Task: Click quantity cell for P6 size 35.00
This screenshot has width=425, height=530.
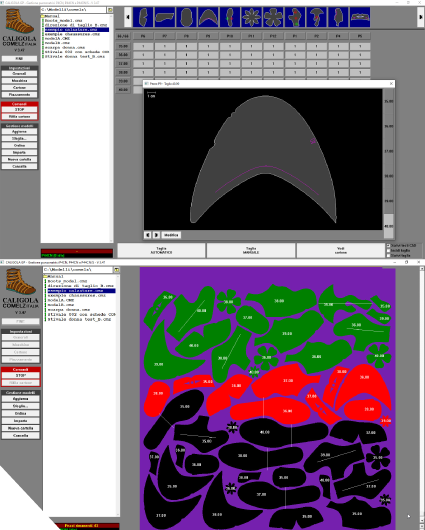Action: (x=143, y=46)
